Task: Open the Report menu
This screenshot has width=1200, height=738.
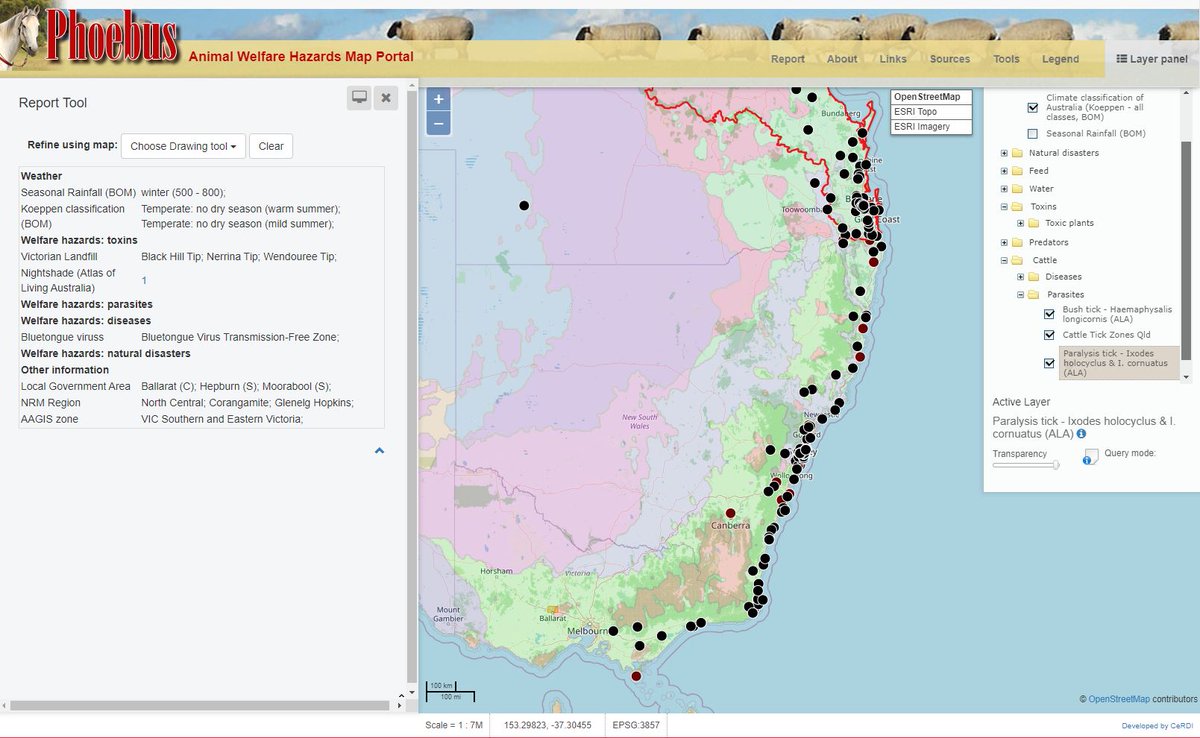Action: click(x=788, y=59)
